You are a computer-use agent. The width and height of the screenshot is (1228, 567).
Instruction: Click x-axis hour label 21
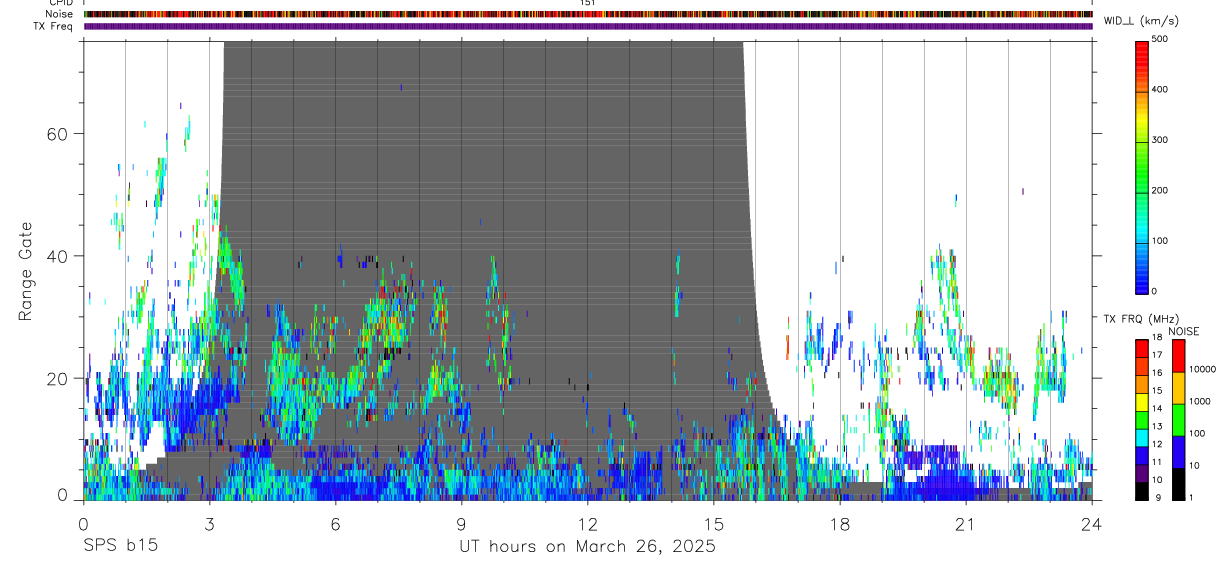coord(966,523)
